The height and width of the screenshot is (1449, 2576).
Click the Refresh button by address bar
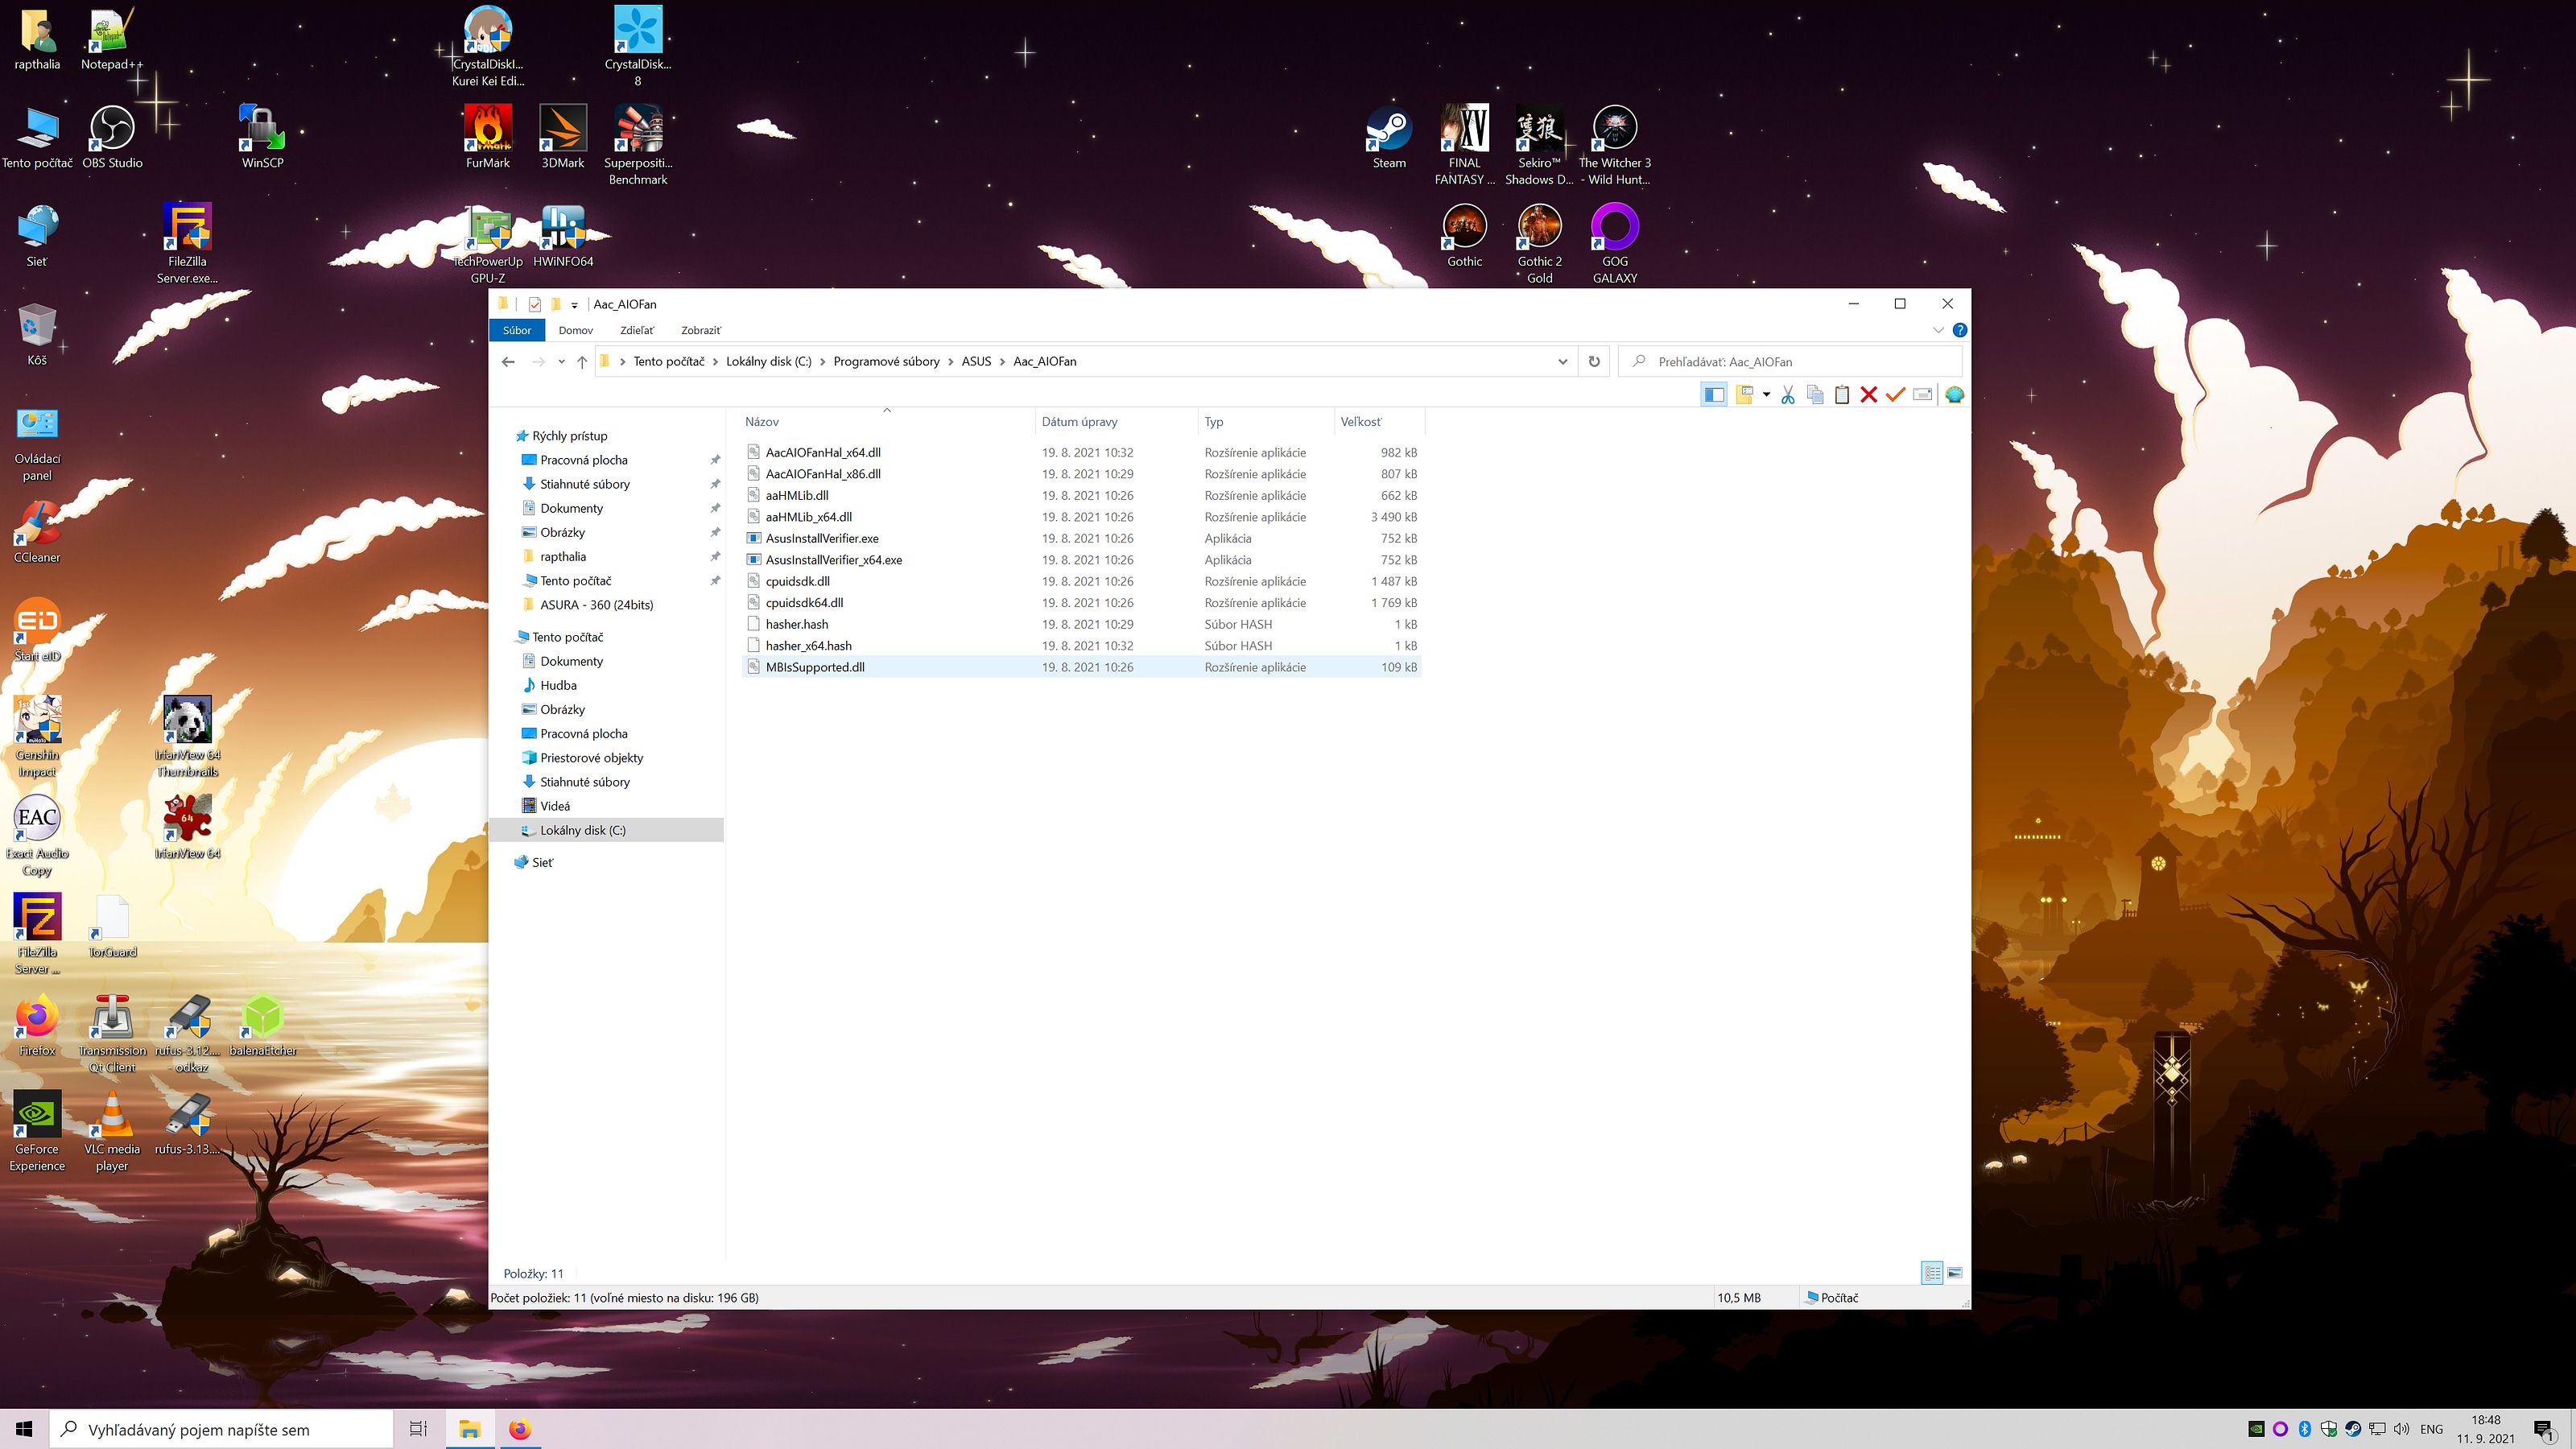(x=1594, y=362)
